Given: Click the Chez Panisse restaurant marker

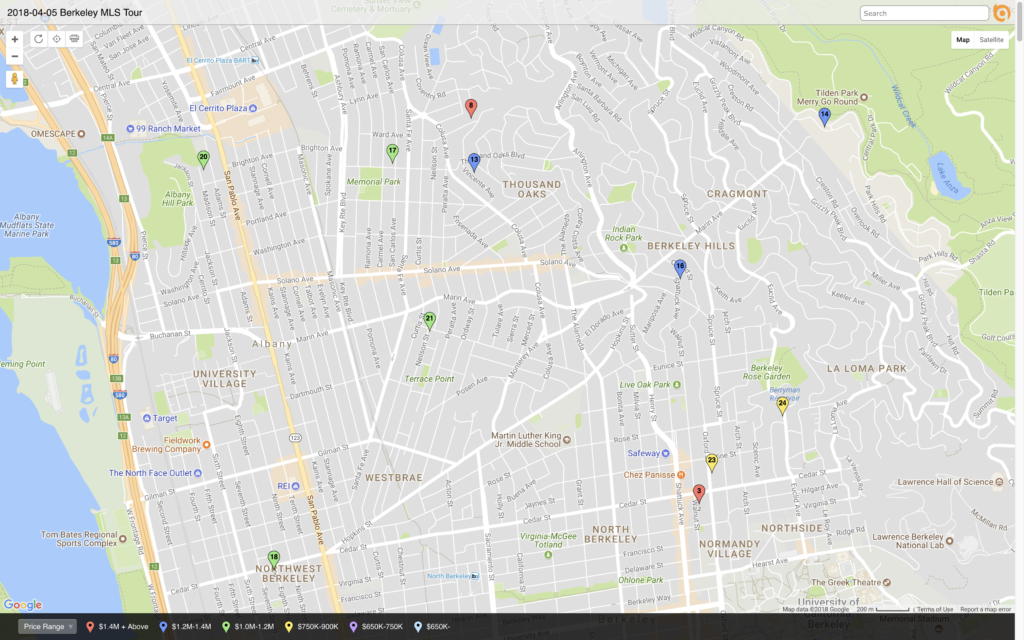Looking at the screenshot, I should point(681,475).
